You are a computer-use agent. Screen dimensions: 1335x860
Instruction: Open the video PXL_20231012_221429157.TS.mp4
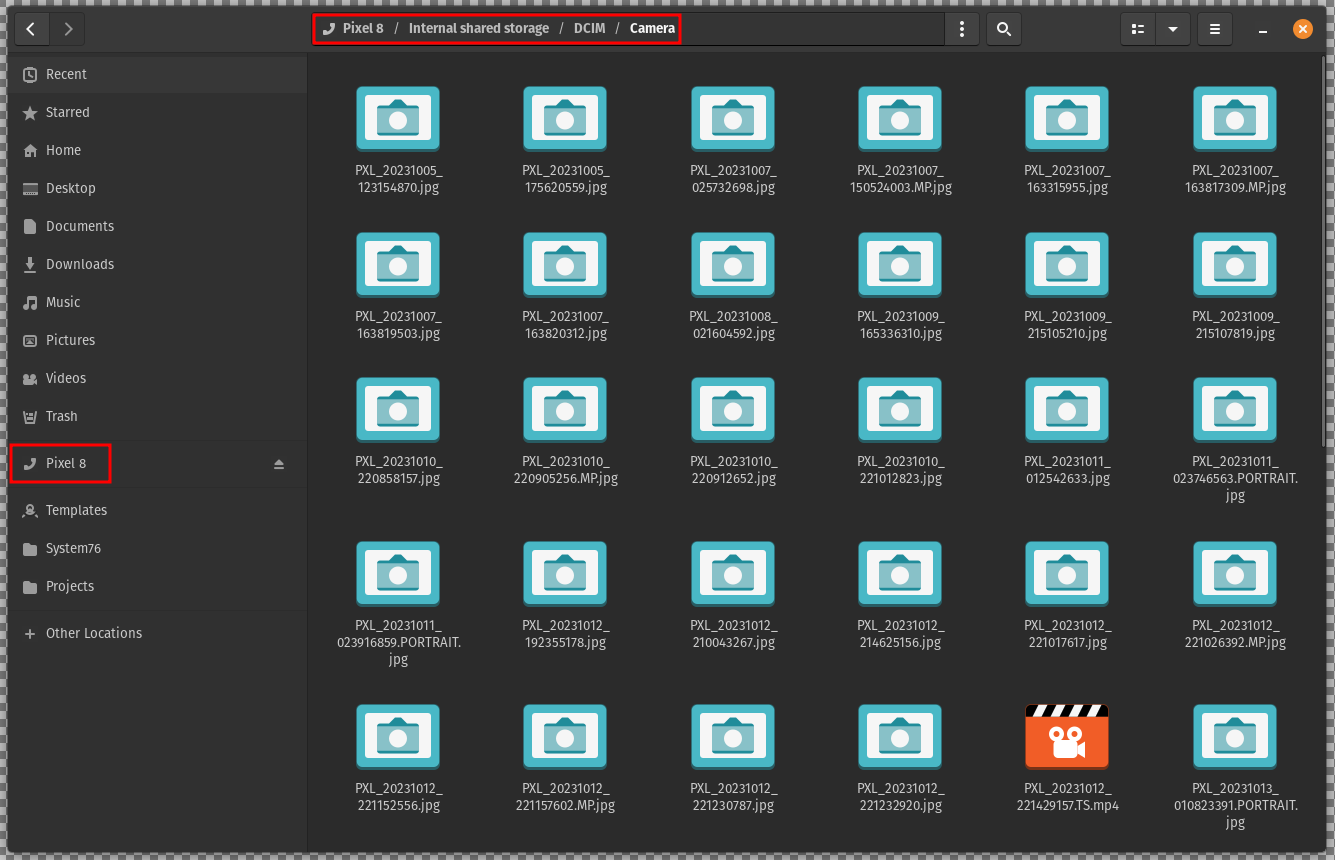pyautogui.click(x=1066, y=736)
